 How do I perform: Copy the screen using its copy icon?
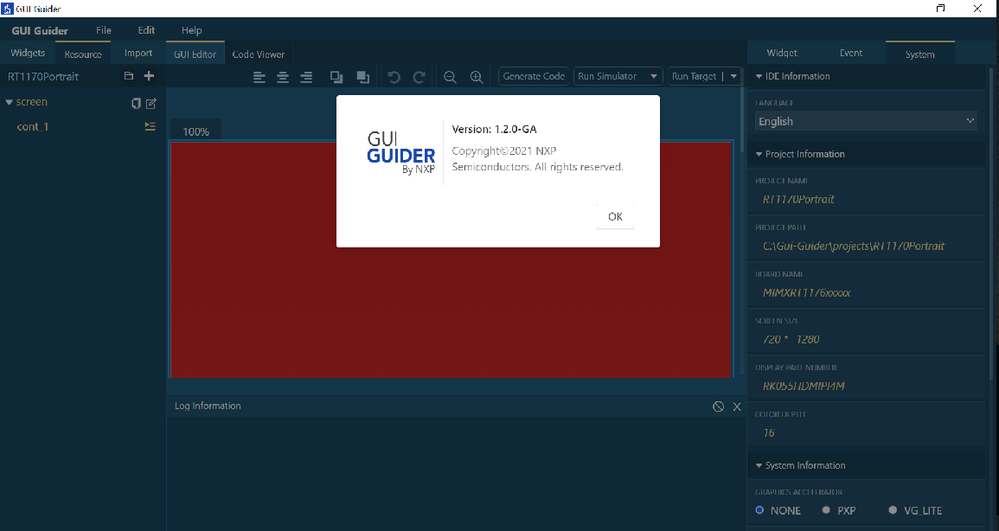tap(136, 103)
